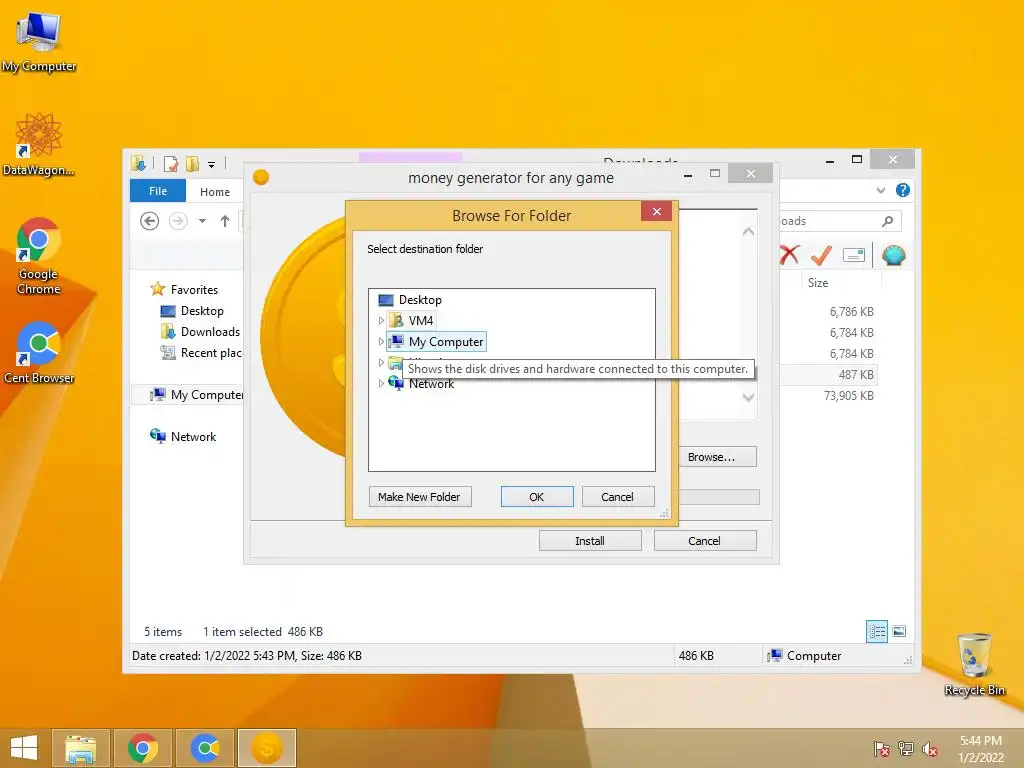This screenshot has height=768, width=1024.
Task: Click the Action Center flag tray icon
Action: (882, 749)
